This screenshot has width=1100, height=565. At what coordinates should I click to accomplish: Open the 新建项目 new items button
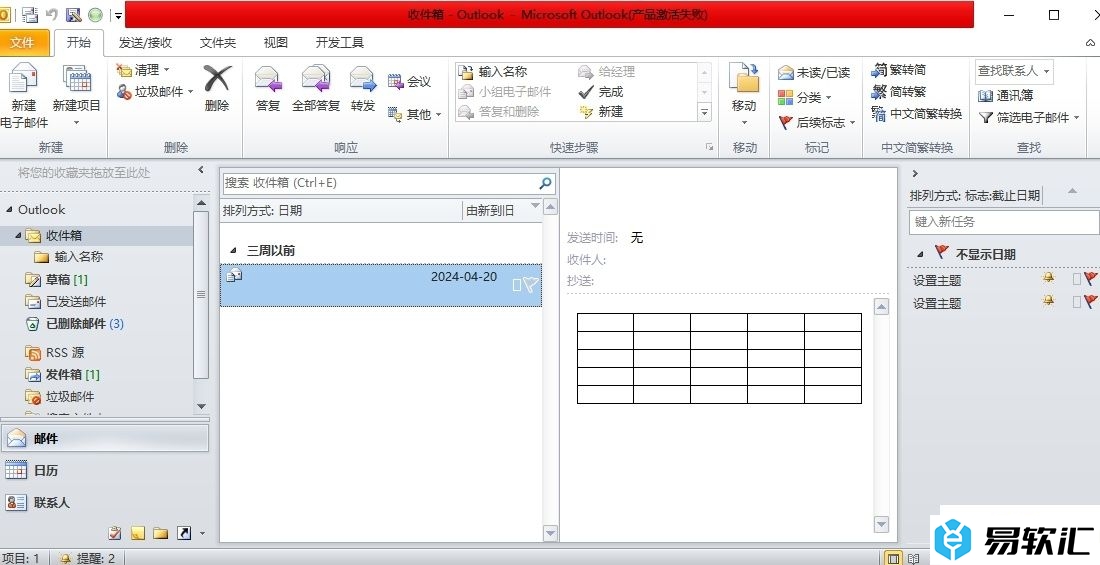pyautogui.click(x=76, y=95)
